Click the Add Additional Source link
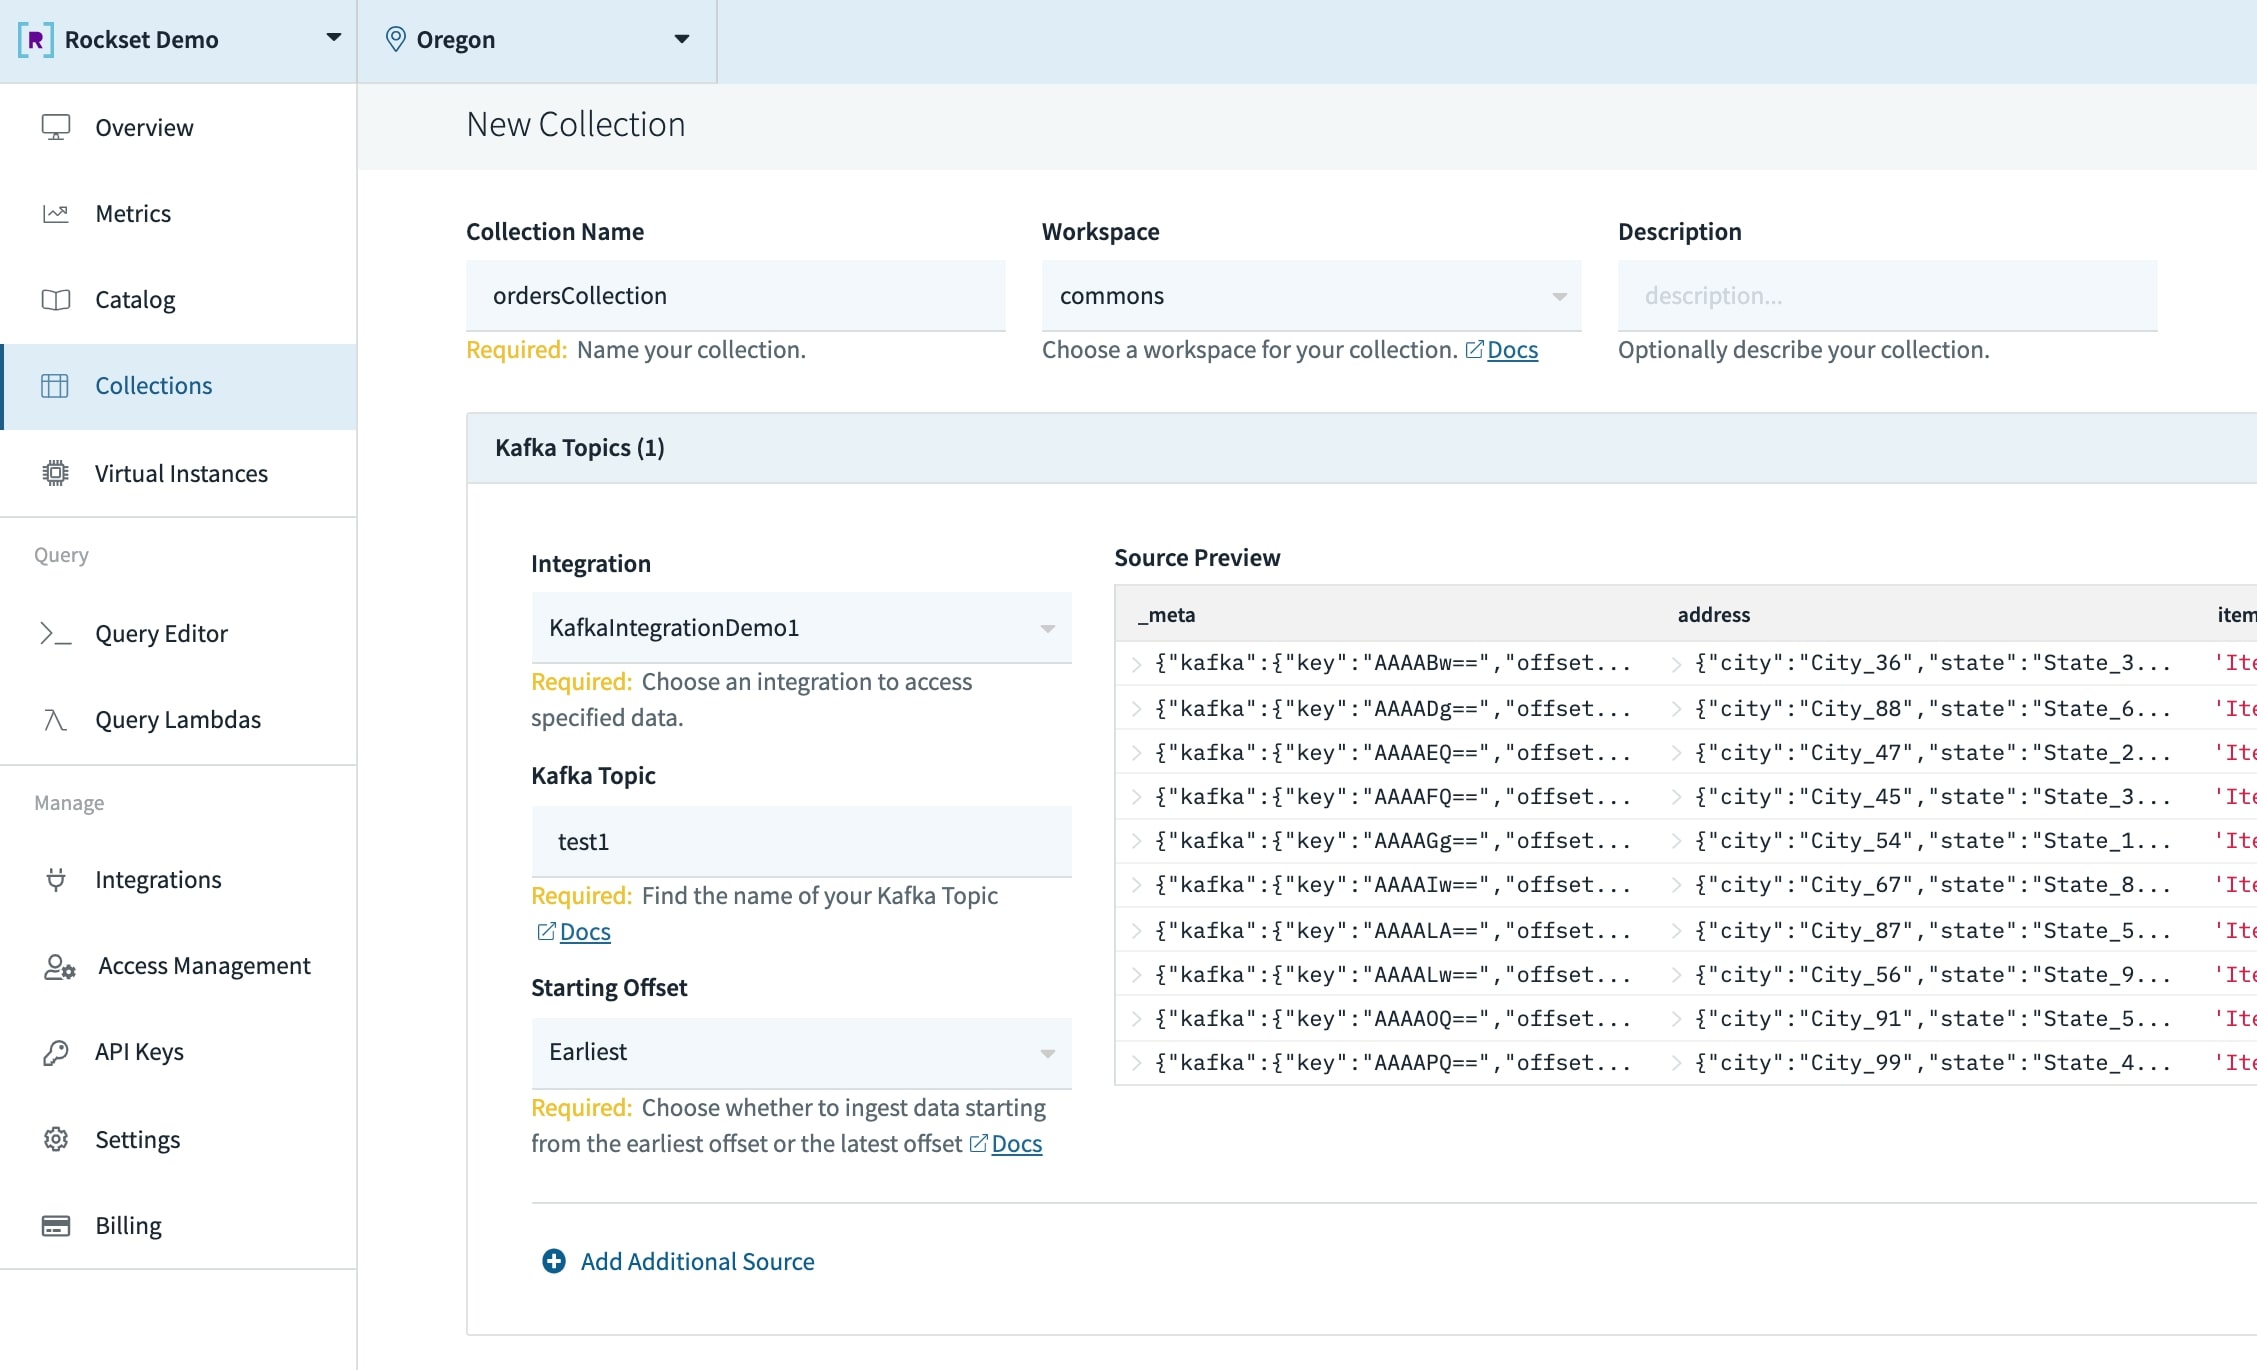Screen dimensions: 2257x1370 [x=697, y=1261]
